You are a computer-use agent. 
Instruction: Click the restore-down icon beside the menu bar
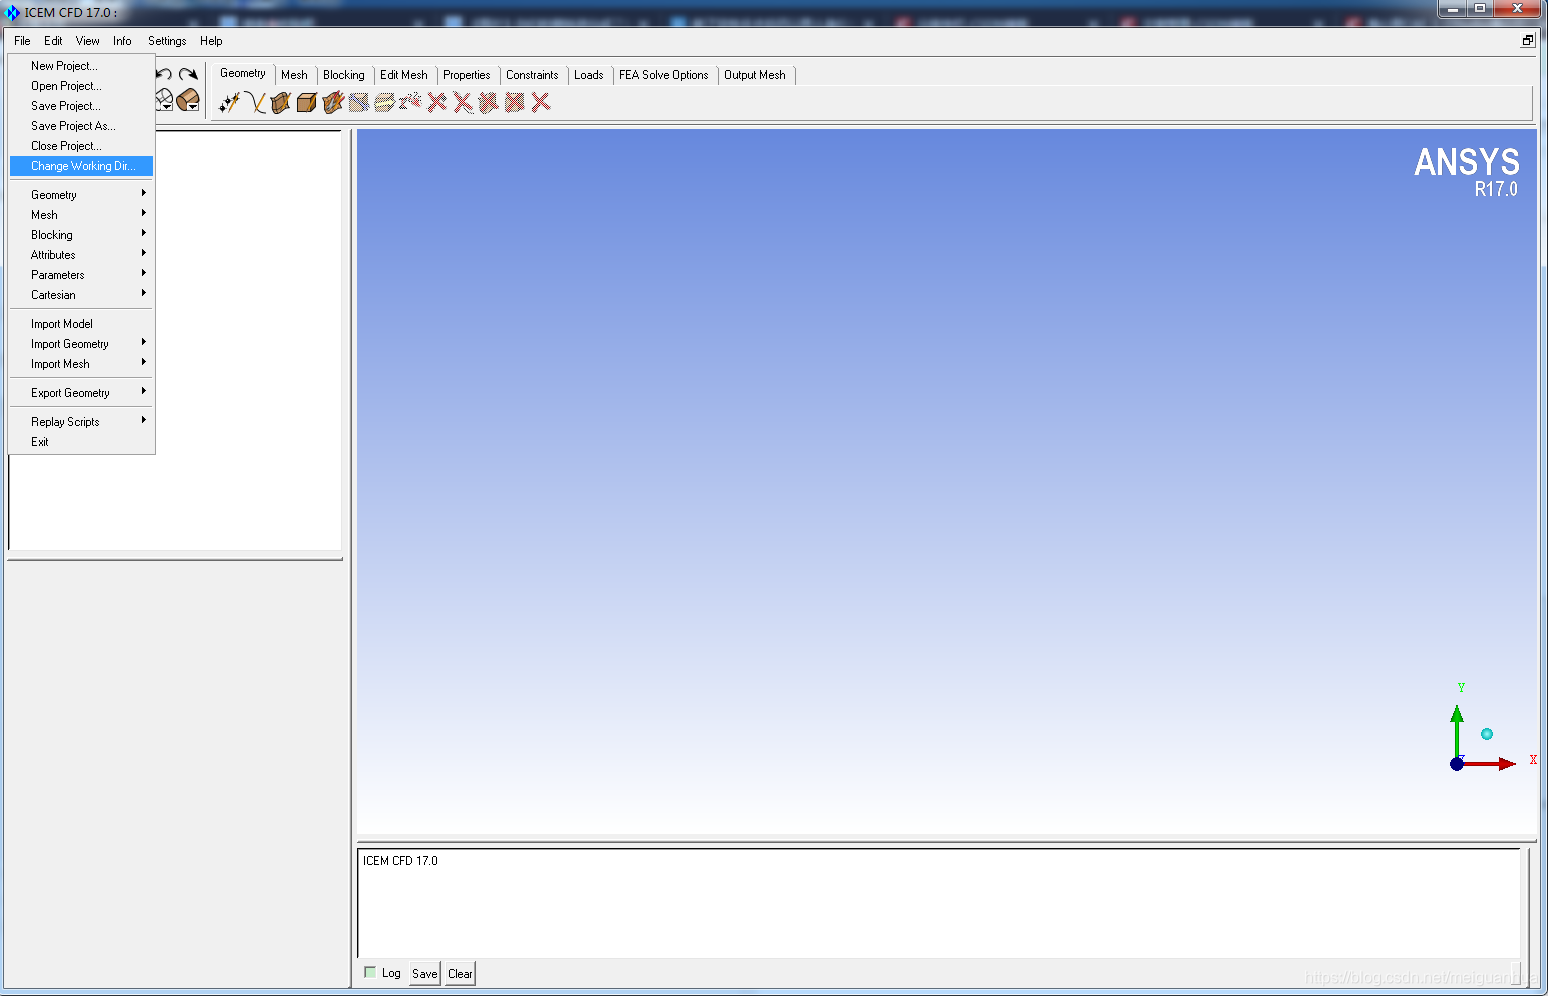[1528, 41]
